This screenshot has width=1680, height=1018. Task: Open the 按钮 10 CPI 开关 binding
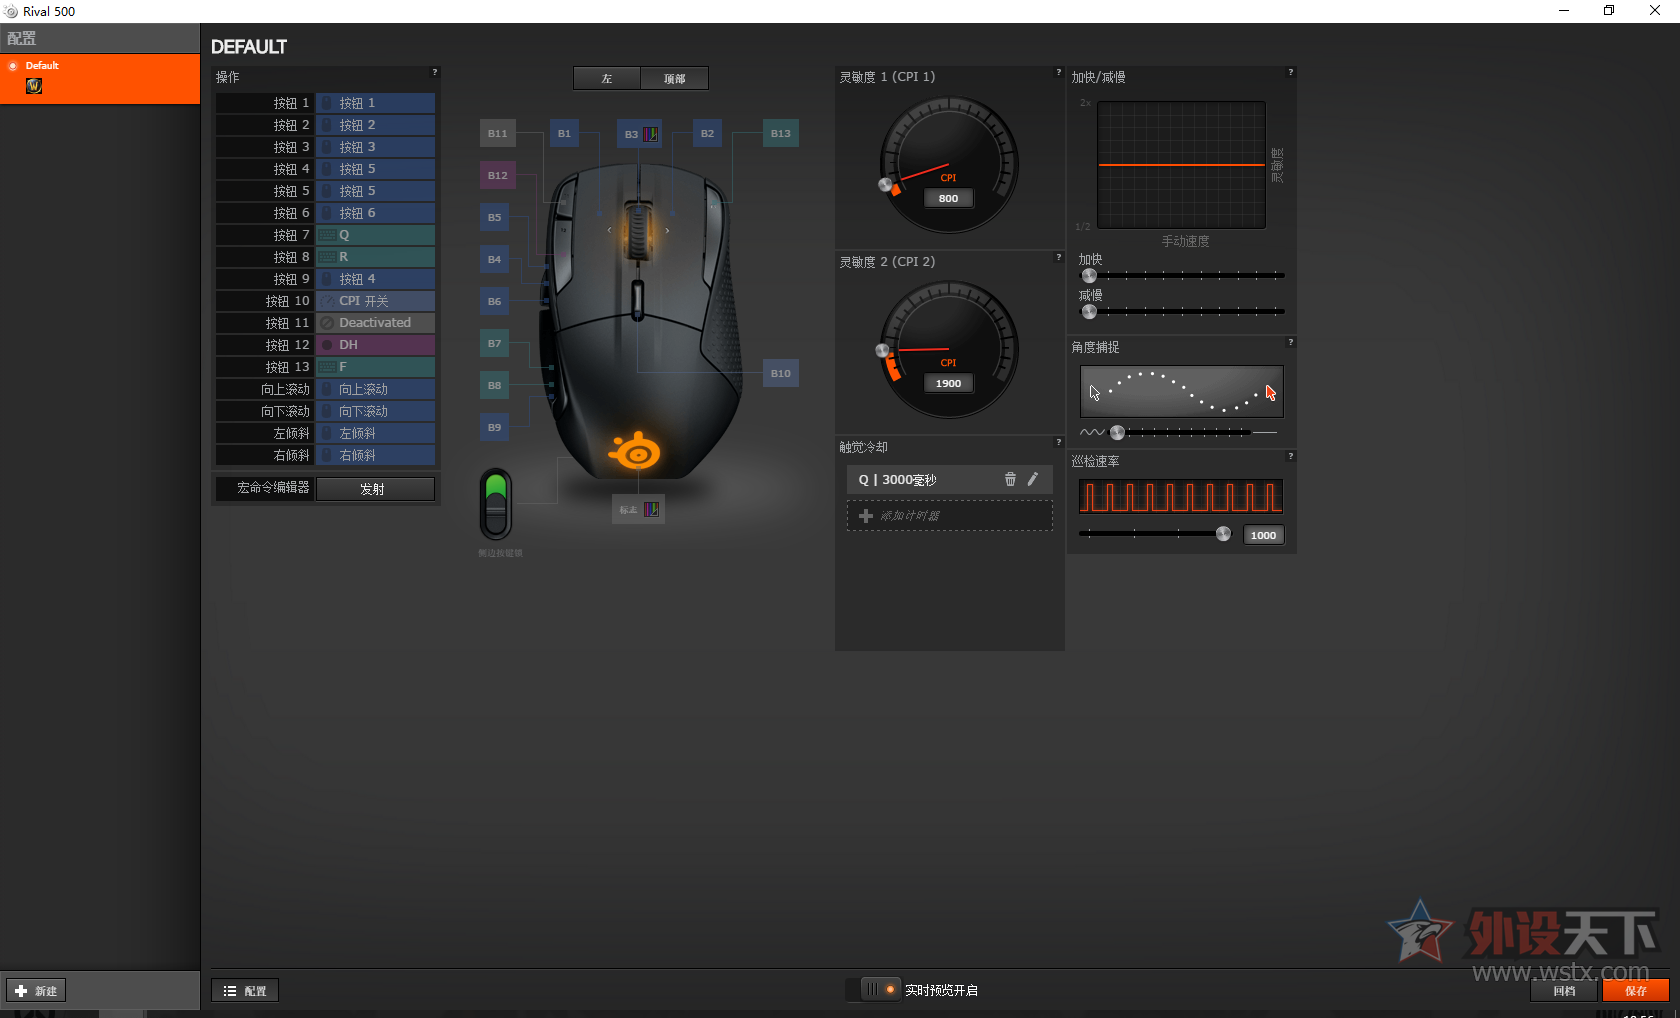[x=375, y=300]
